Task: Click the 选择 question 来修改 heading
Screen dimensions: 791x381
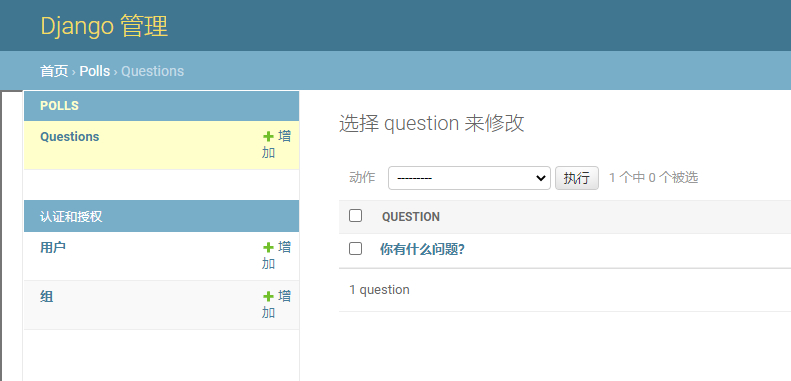Action: point(432,124)
